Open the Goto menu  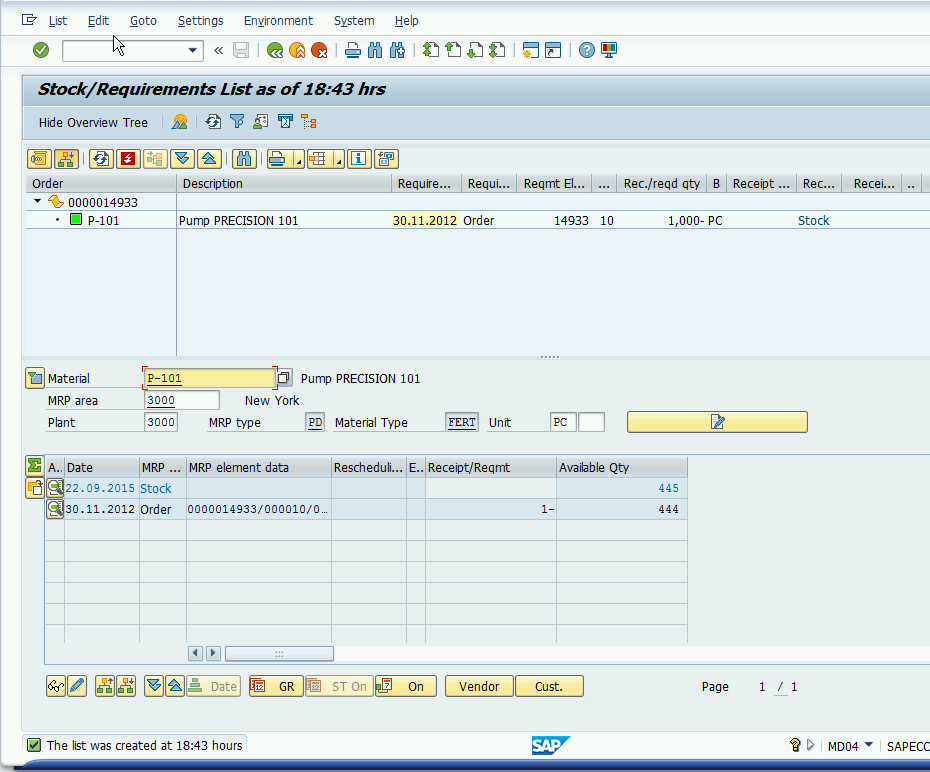143,20
